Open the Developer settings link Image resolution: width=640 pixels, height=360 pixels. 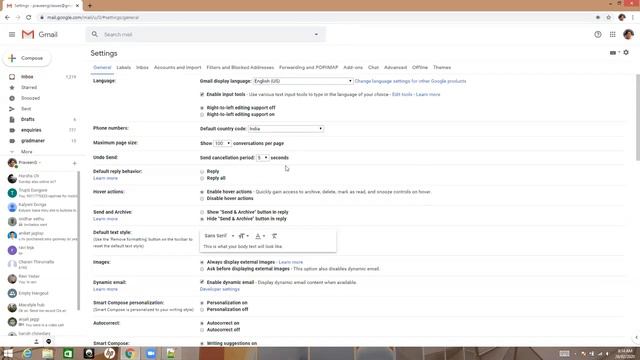click(x=220, y=289)
